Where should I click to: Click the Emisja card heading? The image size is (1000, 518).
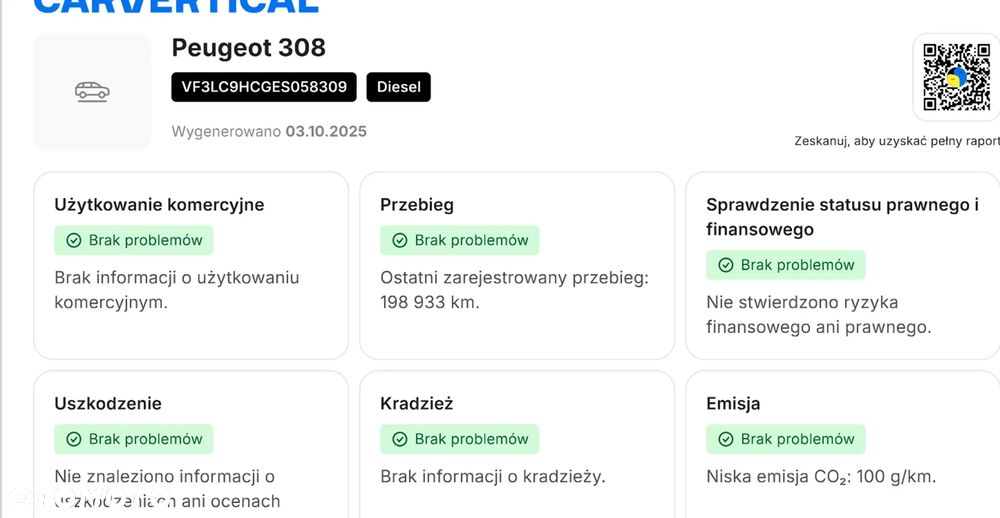[733, 404]
